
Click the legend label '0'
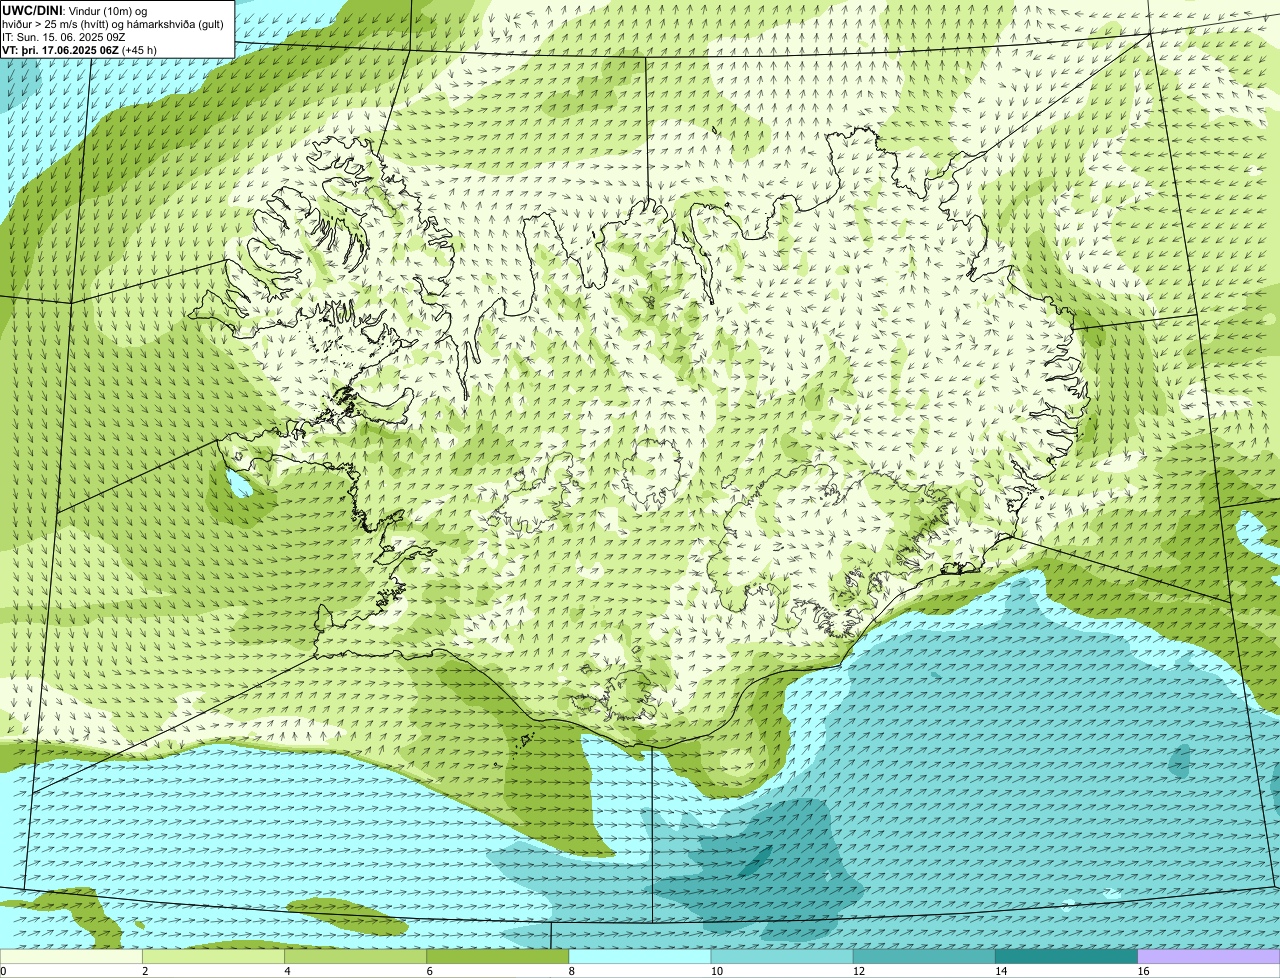[3, 971]
